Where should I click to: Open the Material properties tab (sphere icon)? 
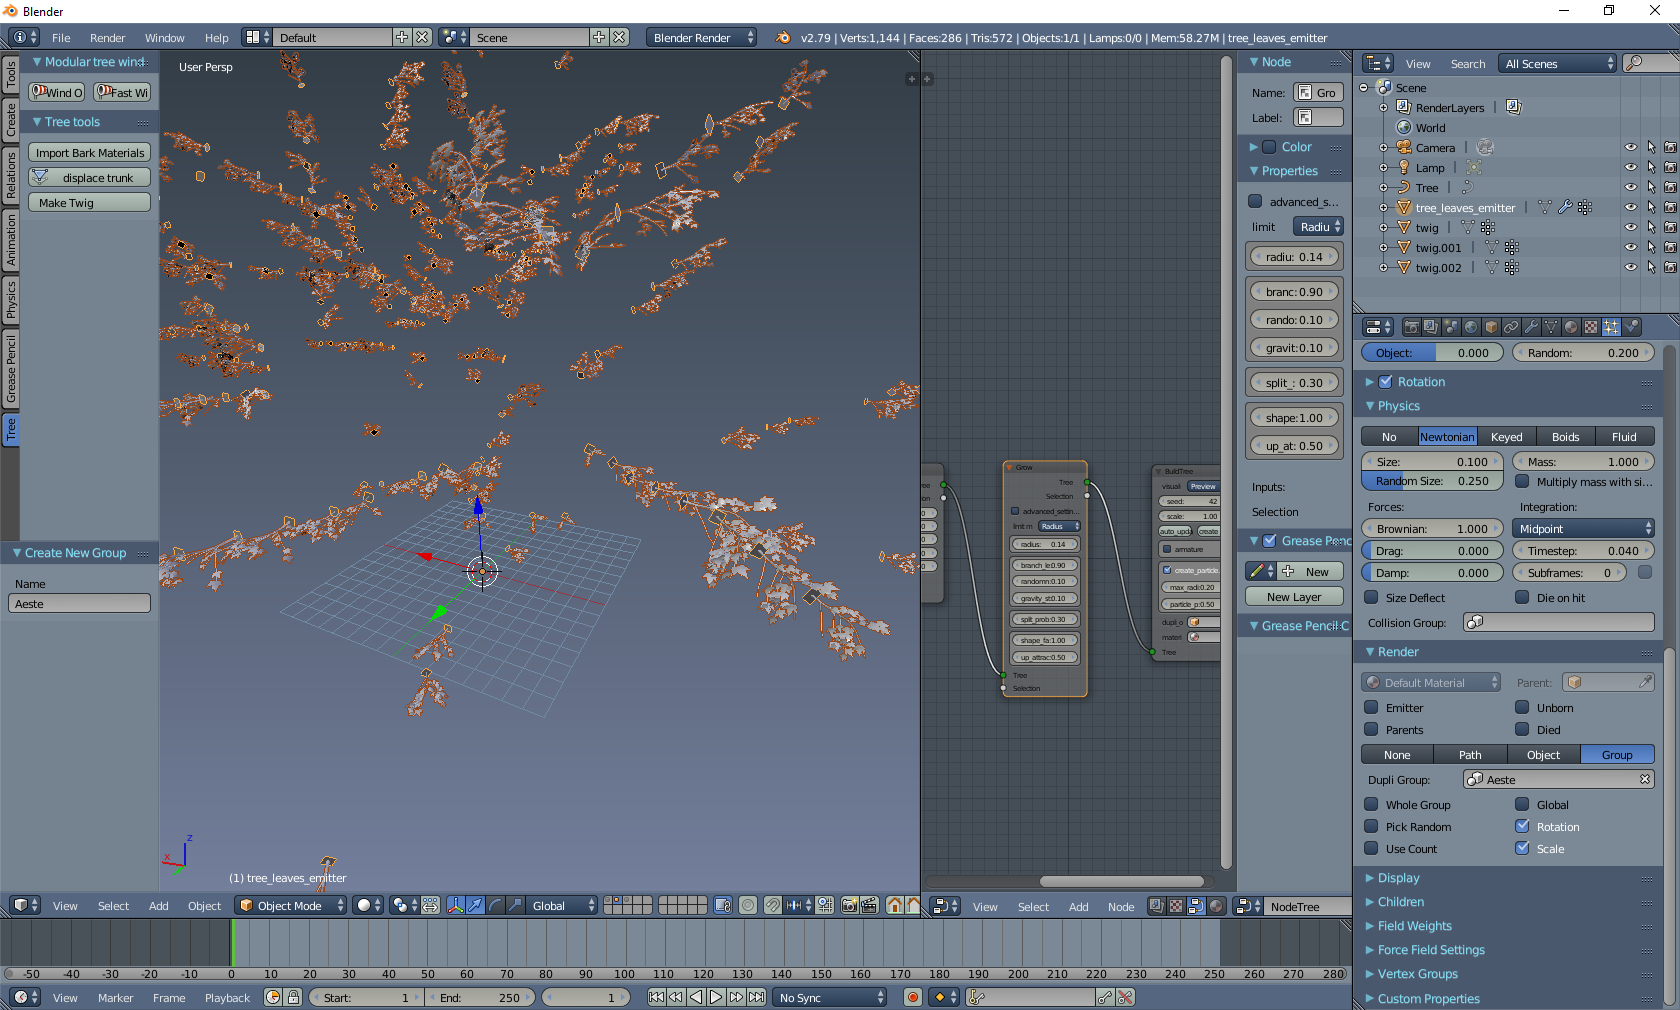coord(1571,327)
